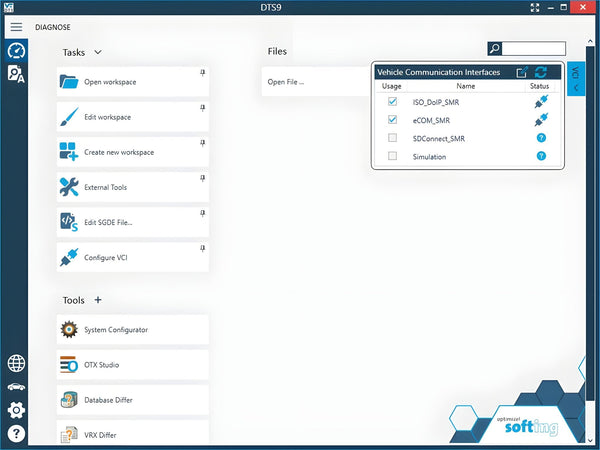600x450 pixels.
Task: Click the refresh icon in Vehicle Communication Interfaces
Action: 541,72
